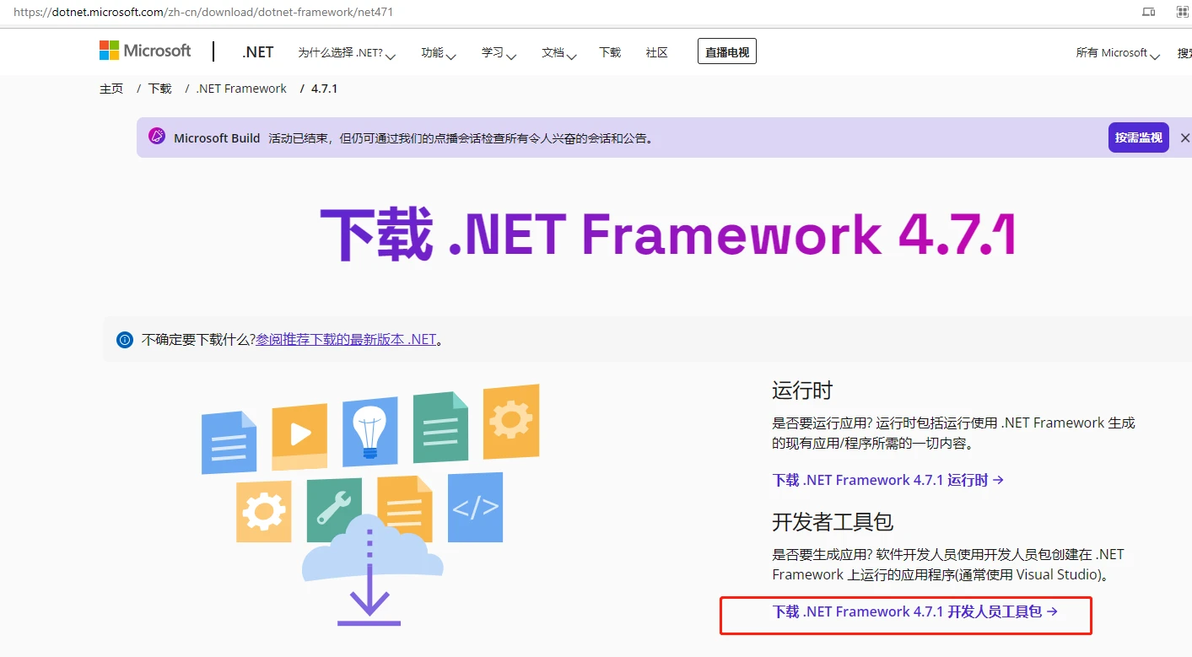The width and height of the screenshot is (1192, 657).
Task: Expand the 功能 dropdown menu
Action: click(x=438, y=52)
